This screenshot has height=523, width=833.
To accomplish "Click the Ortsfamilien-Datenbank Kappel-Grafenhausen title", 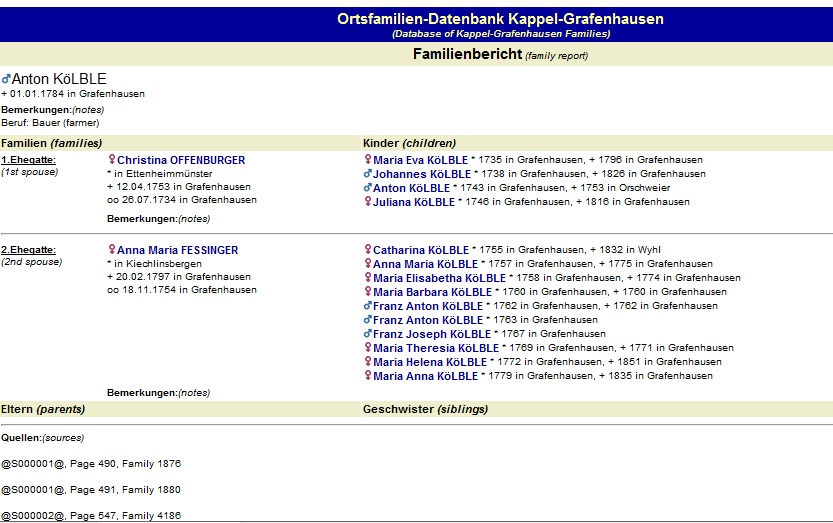I will click(500, 19).
